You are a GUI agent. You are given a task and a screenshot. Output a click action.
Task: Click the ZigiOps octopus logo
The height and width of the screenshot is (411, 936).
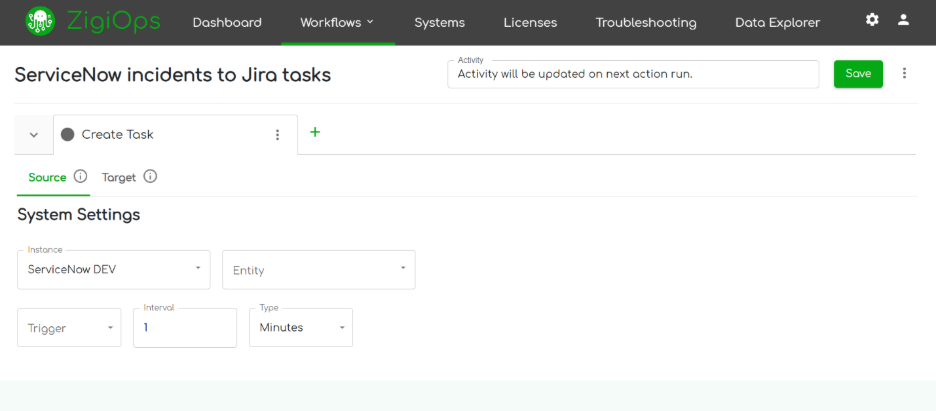pyautogui.click(x=40, y=21)
